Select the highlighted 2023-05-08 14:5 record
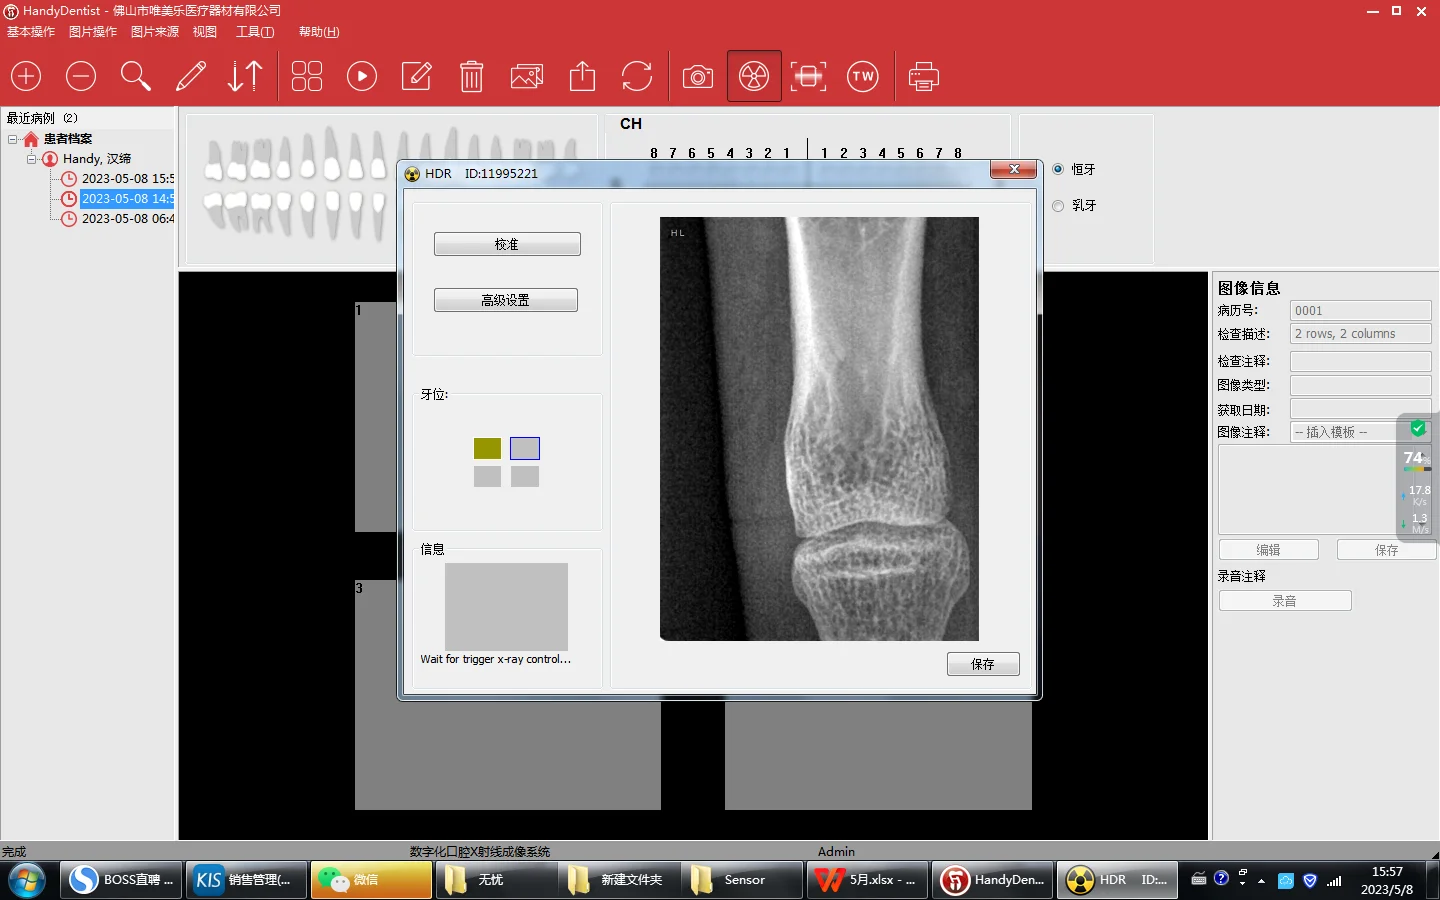The width and height of the screenshot is (1440, 900). point(128,199)
